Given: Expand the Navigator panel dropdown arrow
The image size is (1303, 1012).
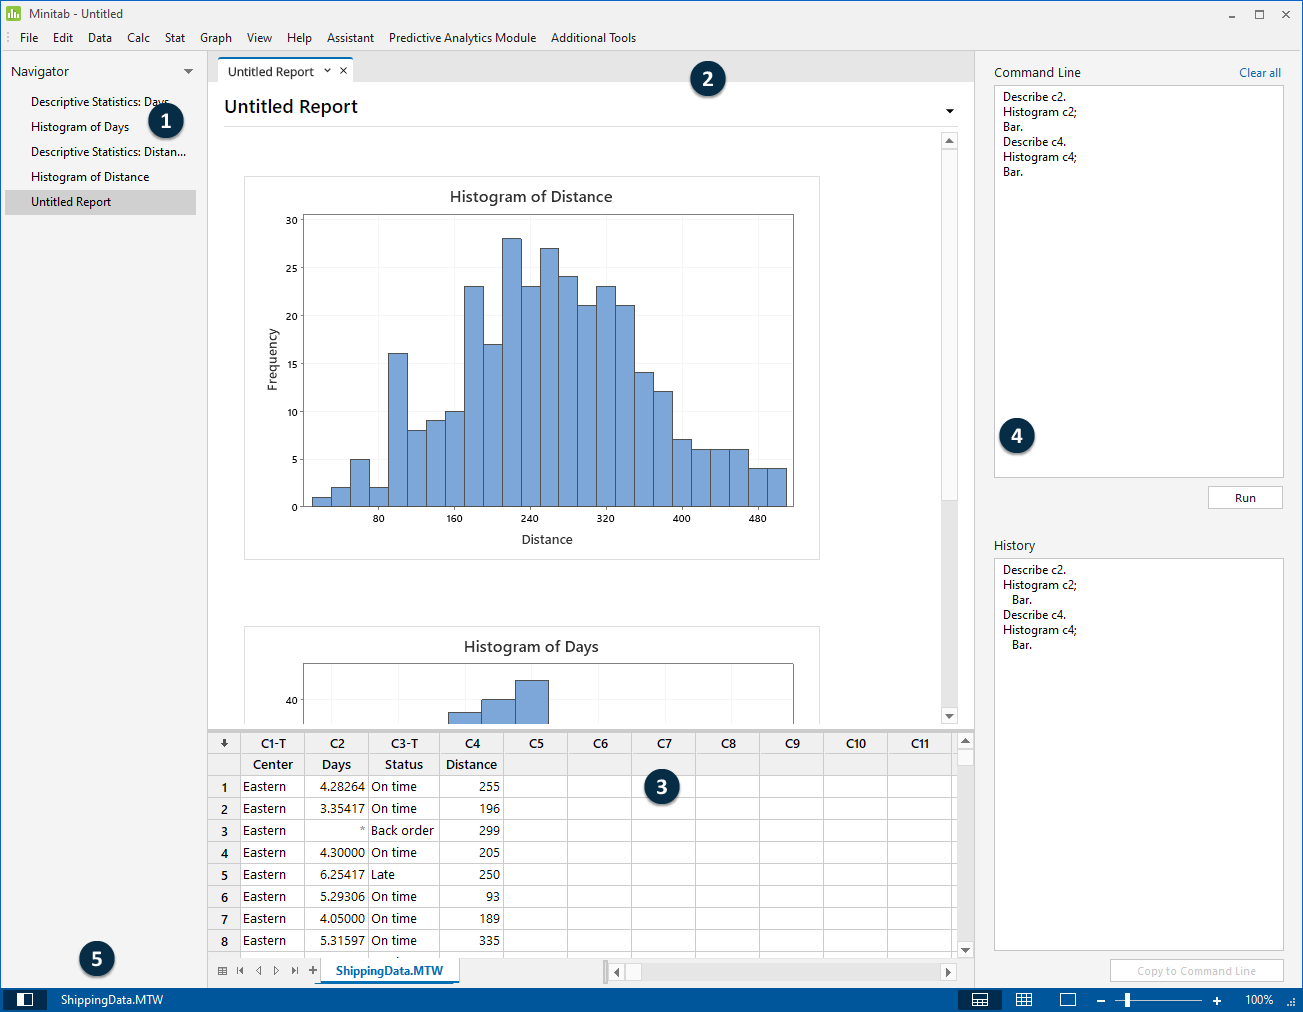Looking at the screenshot, I should [x=188, y=71].
